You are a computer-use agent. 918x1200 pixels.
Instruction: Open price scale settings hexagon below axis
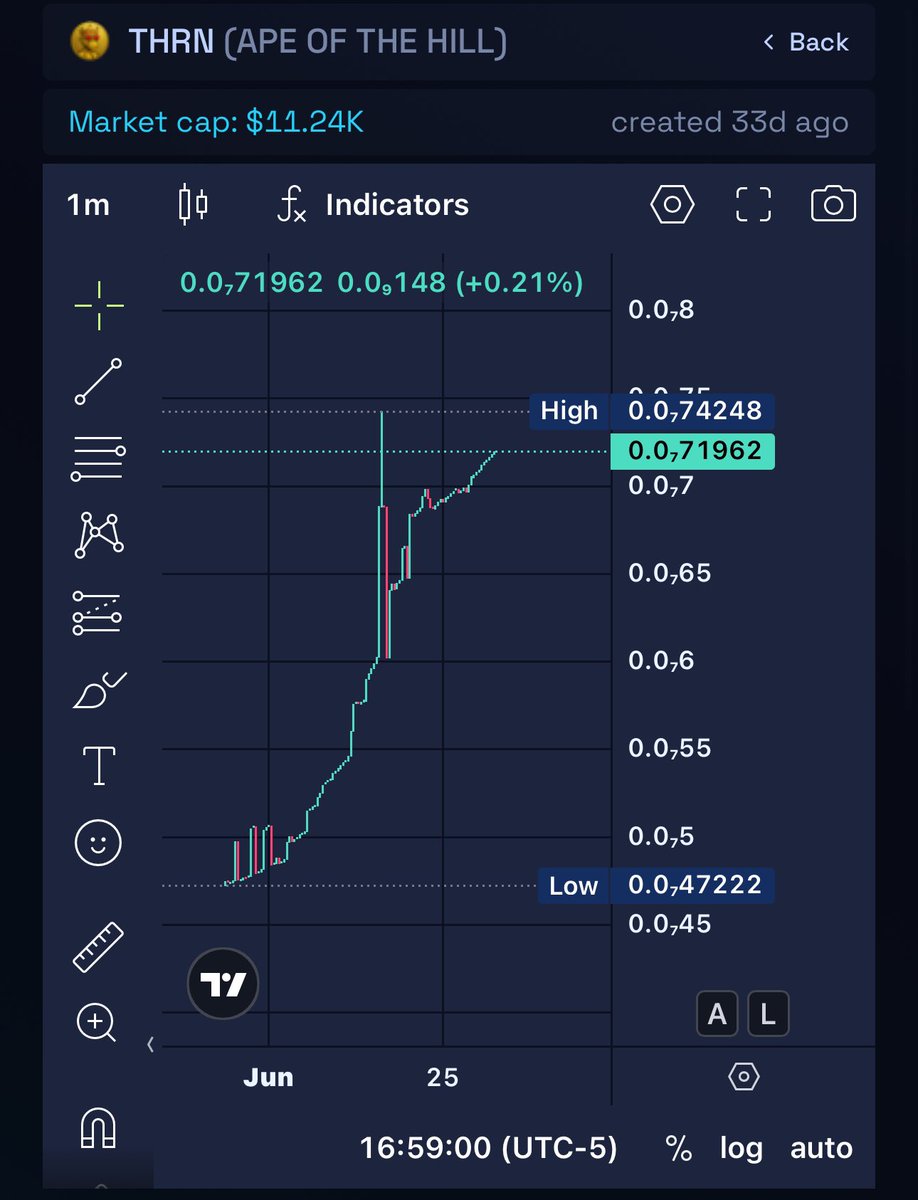pos(744,1077)
